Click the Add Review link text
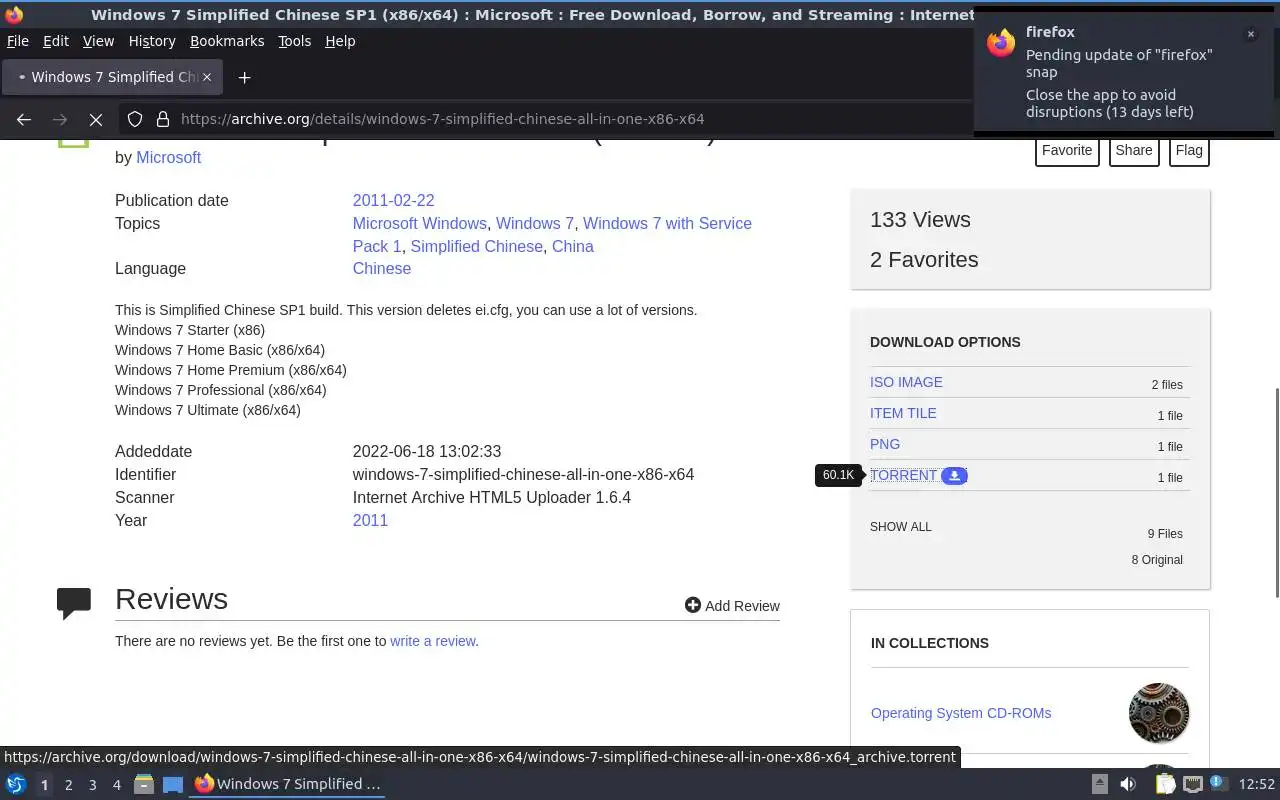 click(742, 606)
